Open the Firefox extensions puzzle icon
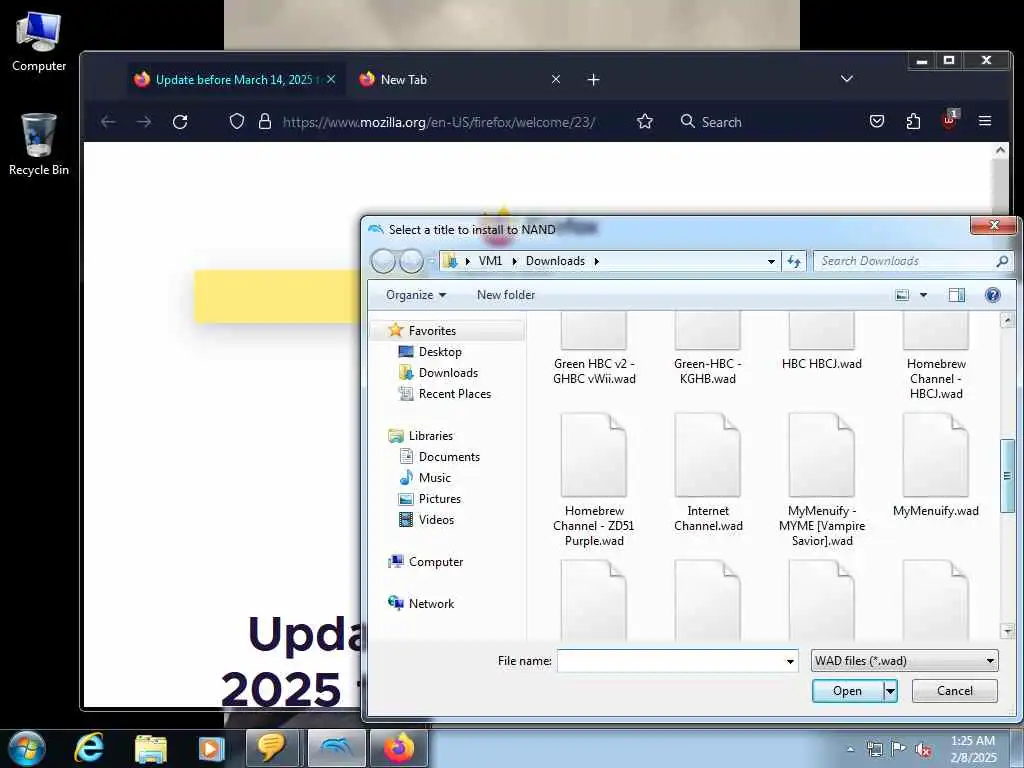Viewport: 1024px width, 768px height. (x=913, y=121)
